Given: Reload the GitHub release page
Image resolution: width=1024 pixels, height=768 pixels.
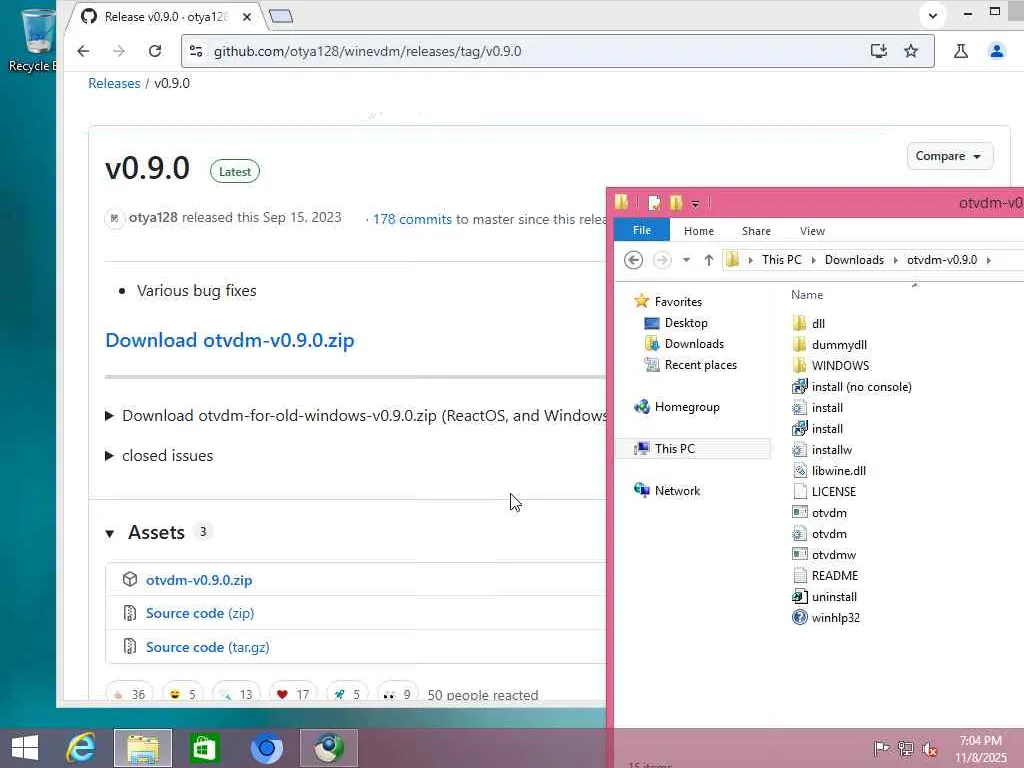Looking at the screenshot, I should (x=155, y=51).
